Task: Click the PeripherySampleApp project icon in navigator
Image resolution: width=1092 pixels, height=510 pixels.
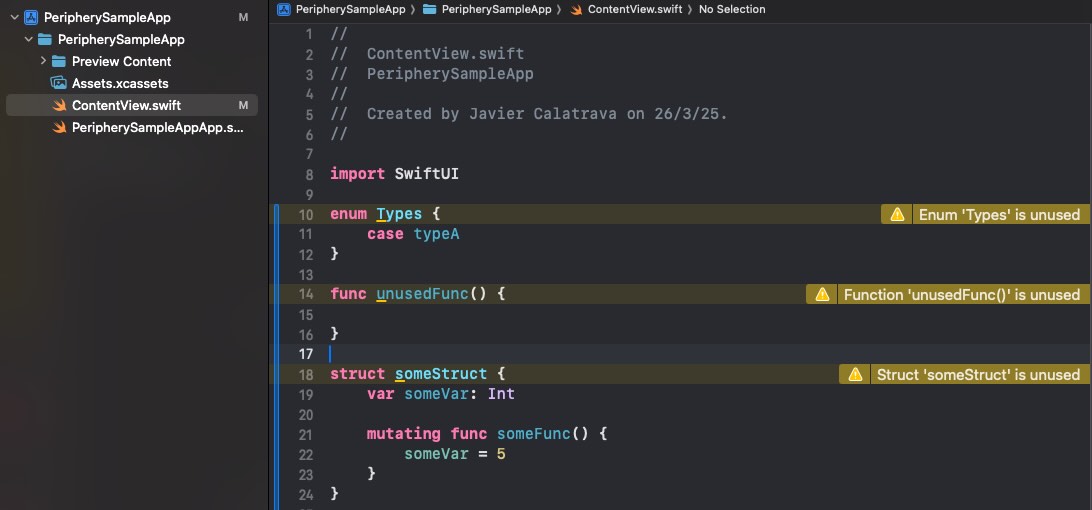Action: pyautogui.click(x=31, y=17)
